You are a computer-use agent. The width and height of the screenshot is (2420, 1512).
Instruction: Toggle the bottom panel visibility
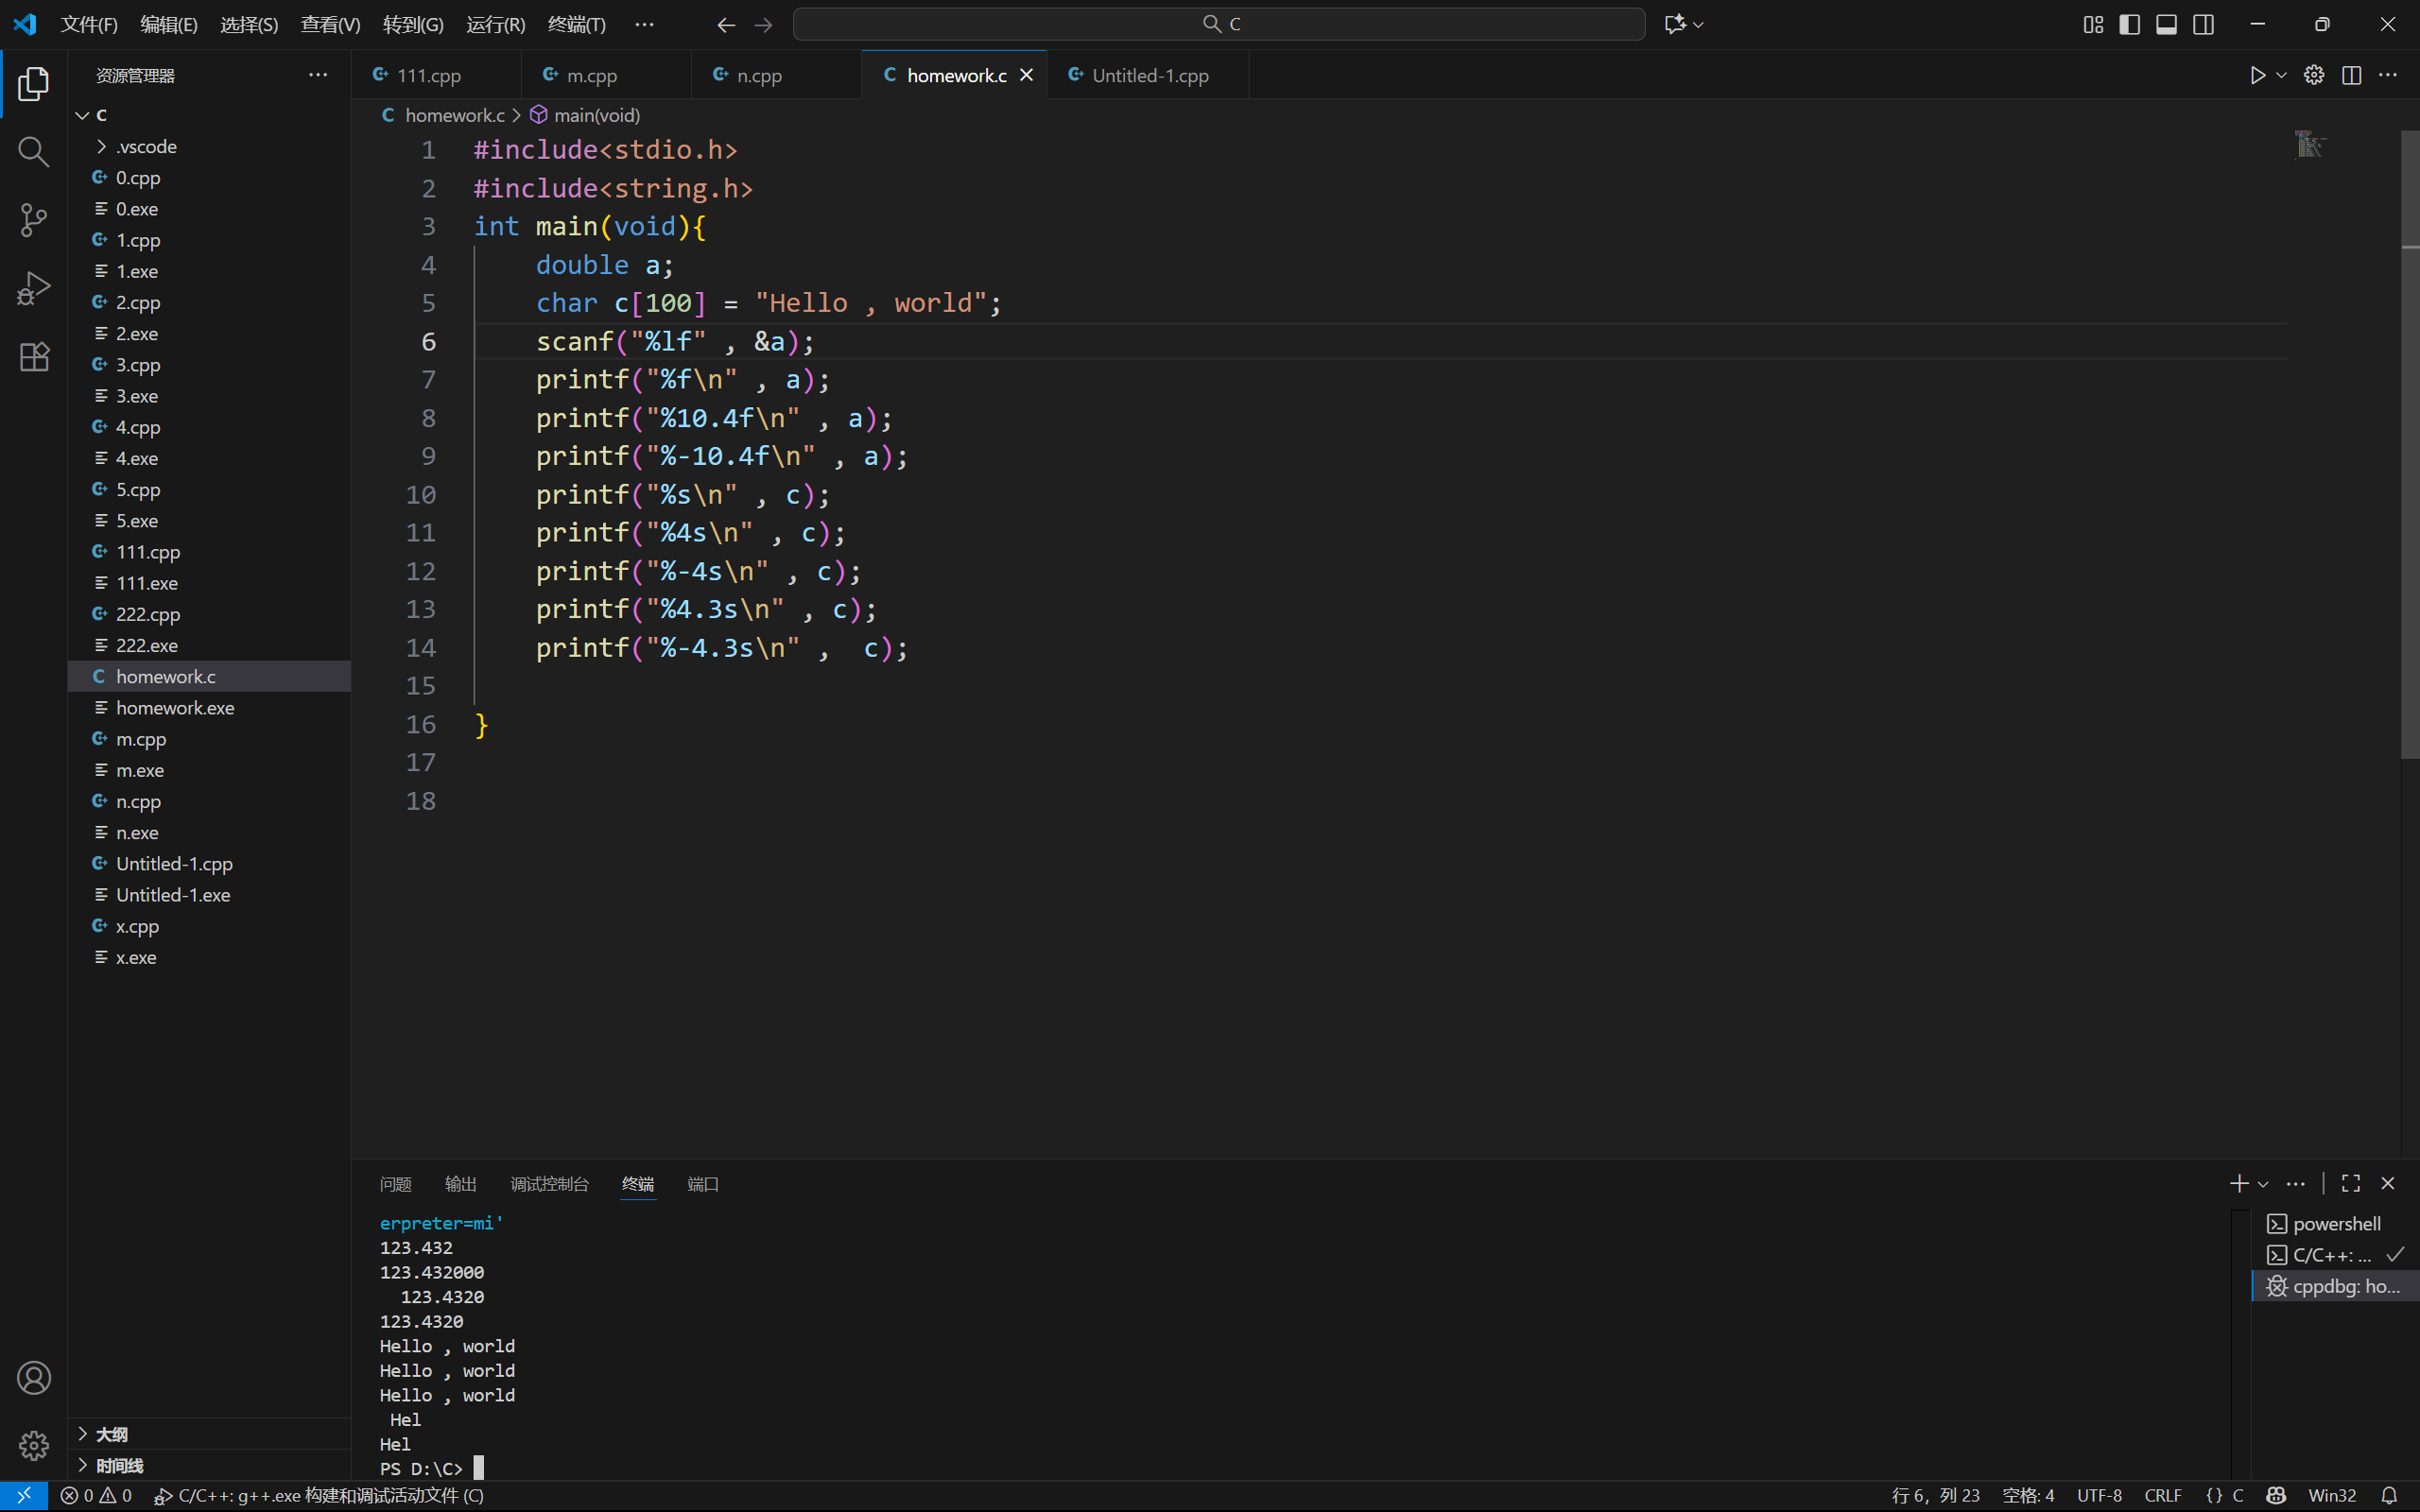coord(2166,24)
